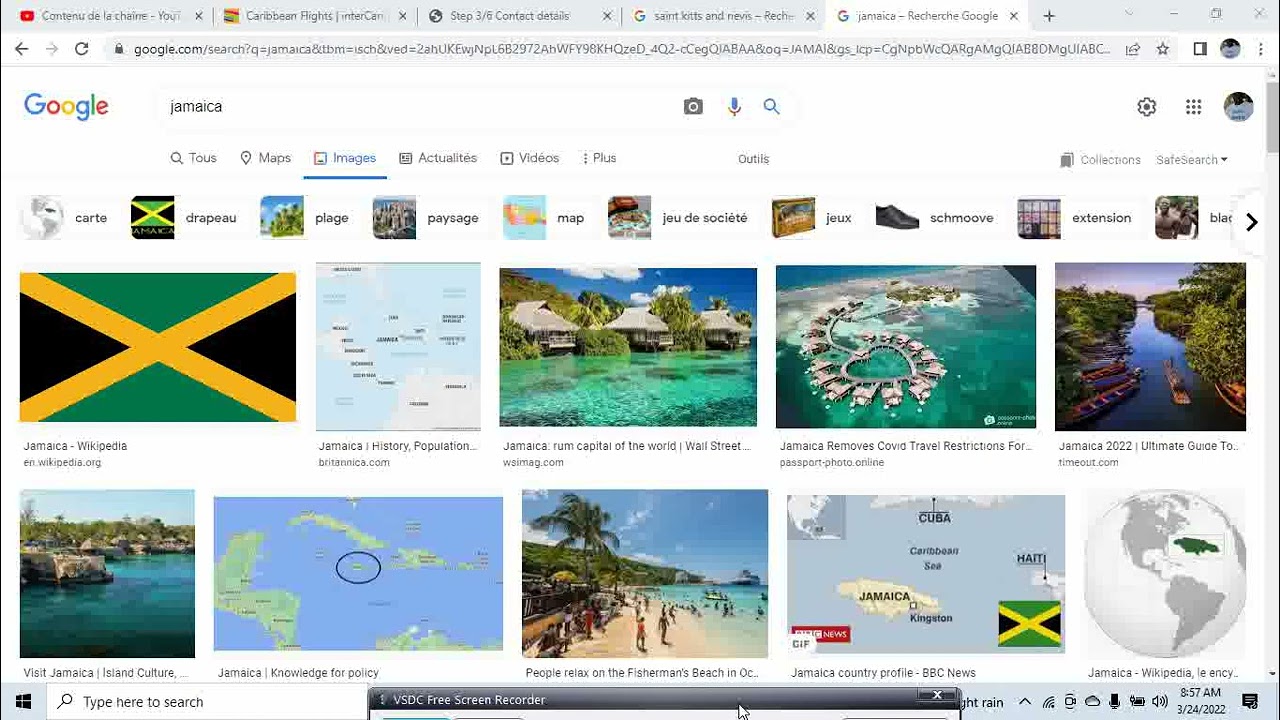
Task: Click the page vertical scrollbar thumb
Action: (x=1272, y=115)
